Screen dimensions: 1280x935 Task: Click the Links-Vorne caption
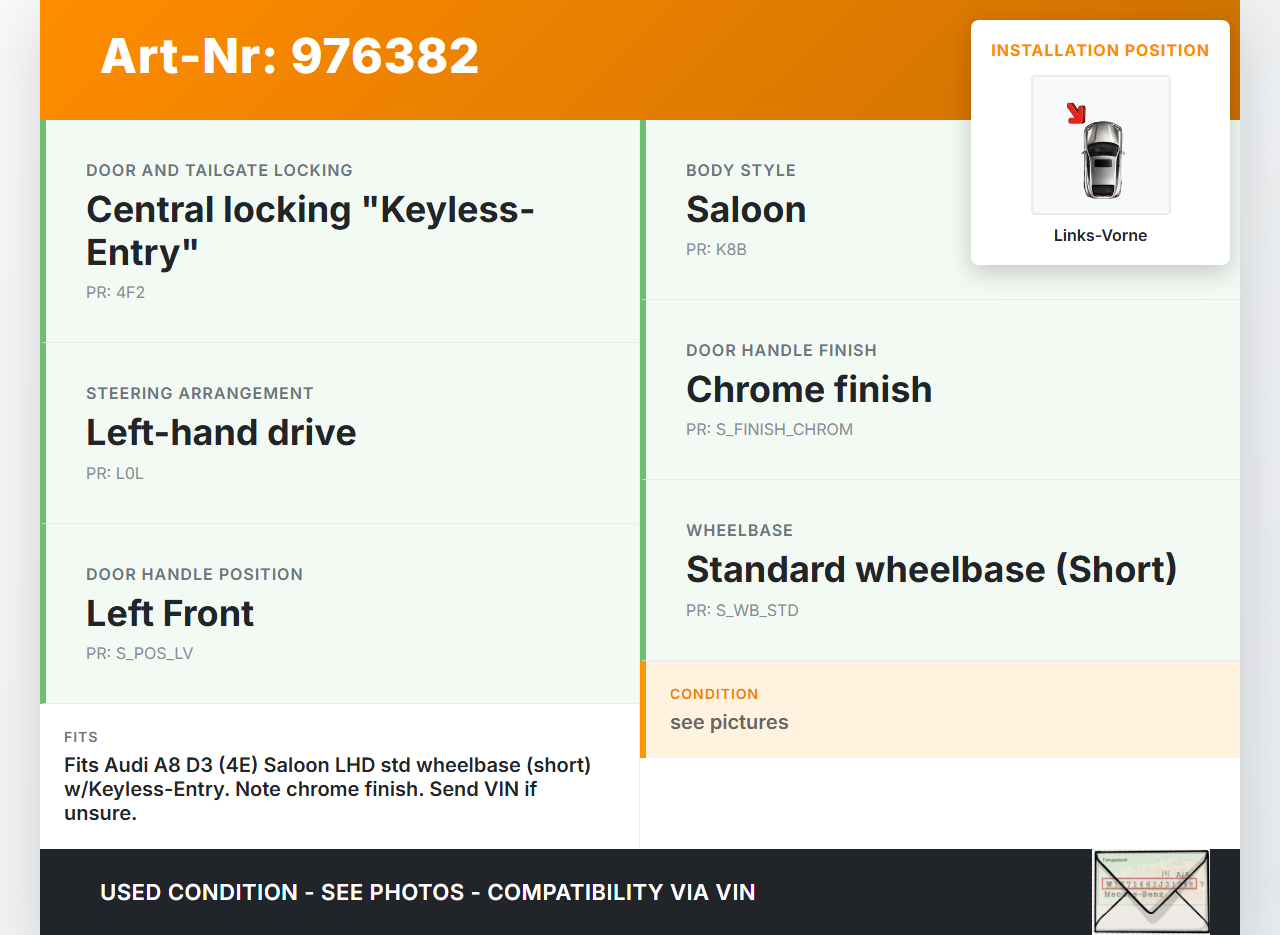coord(1100,236)
